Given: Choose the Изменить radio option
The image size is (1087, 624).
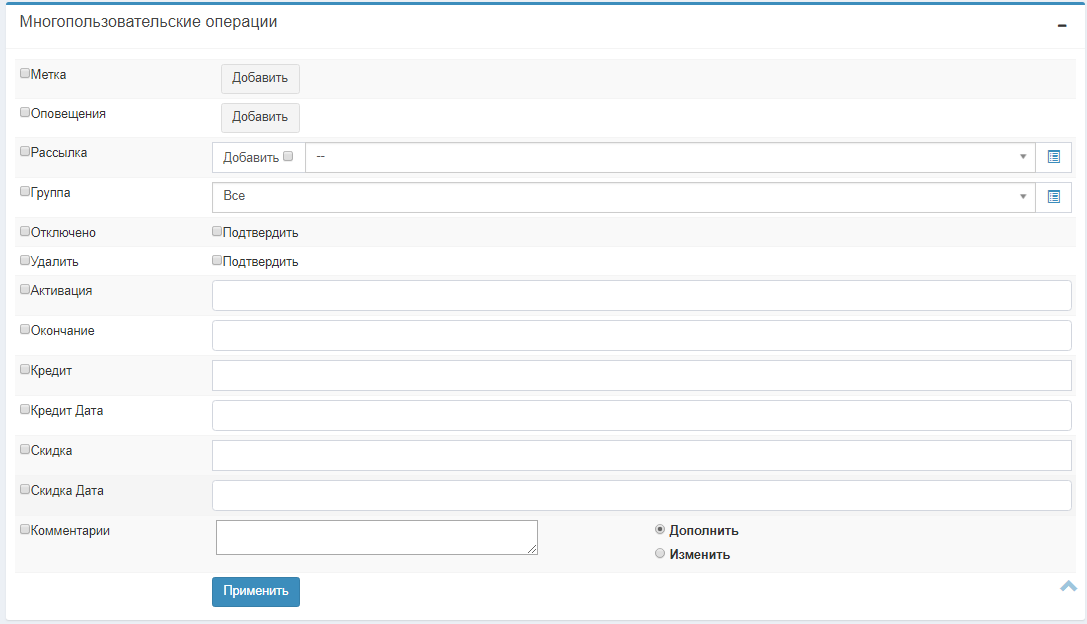Looking at the screenshot, I should (660, 553).
